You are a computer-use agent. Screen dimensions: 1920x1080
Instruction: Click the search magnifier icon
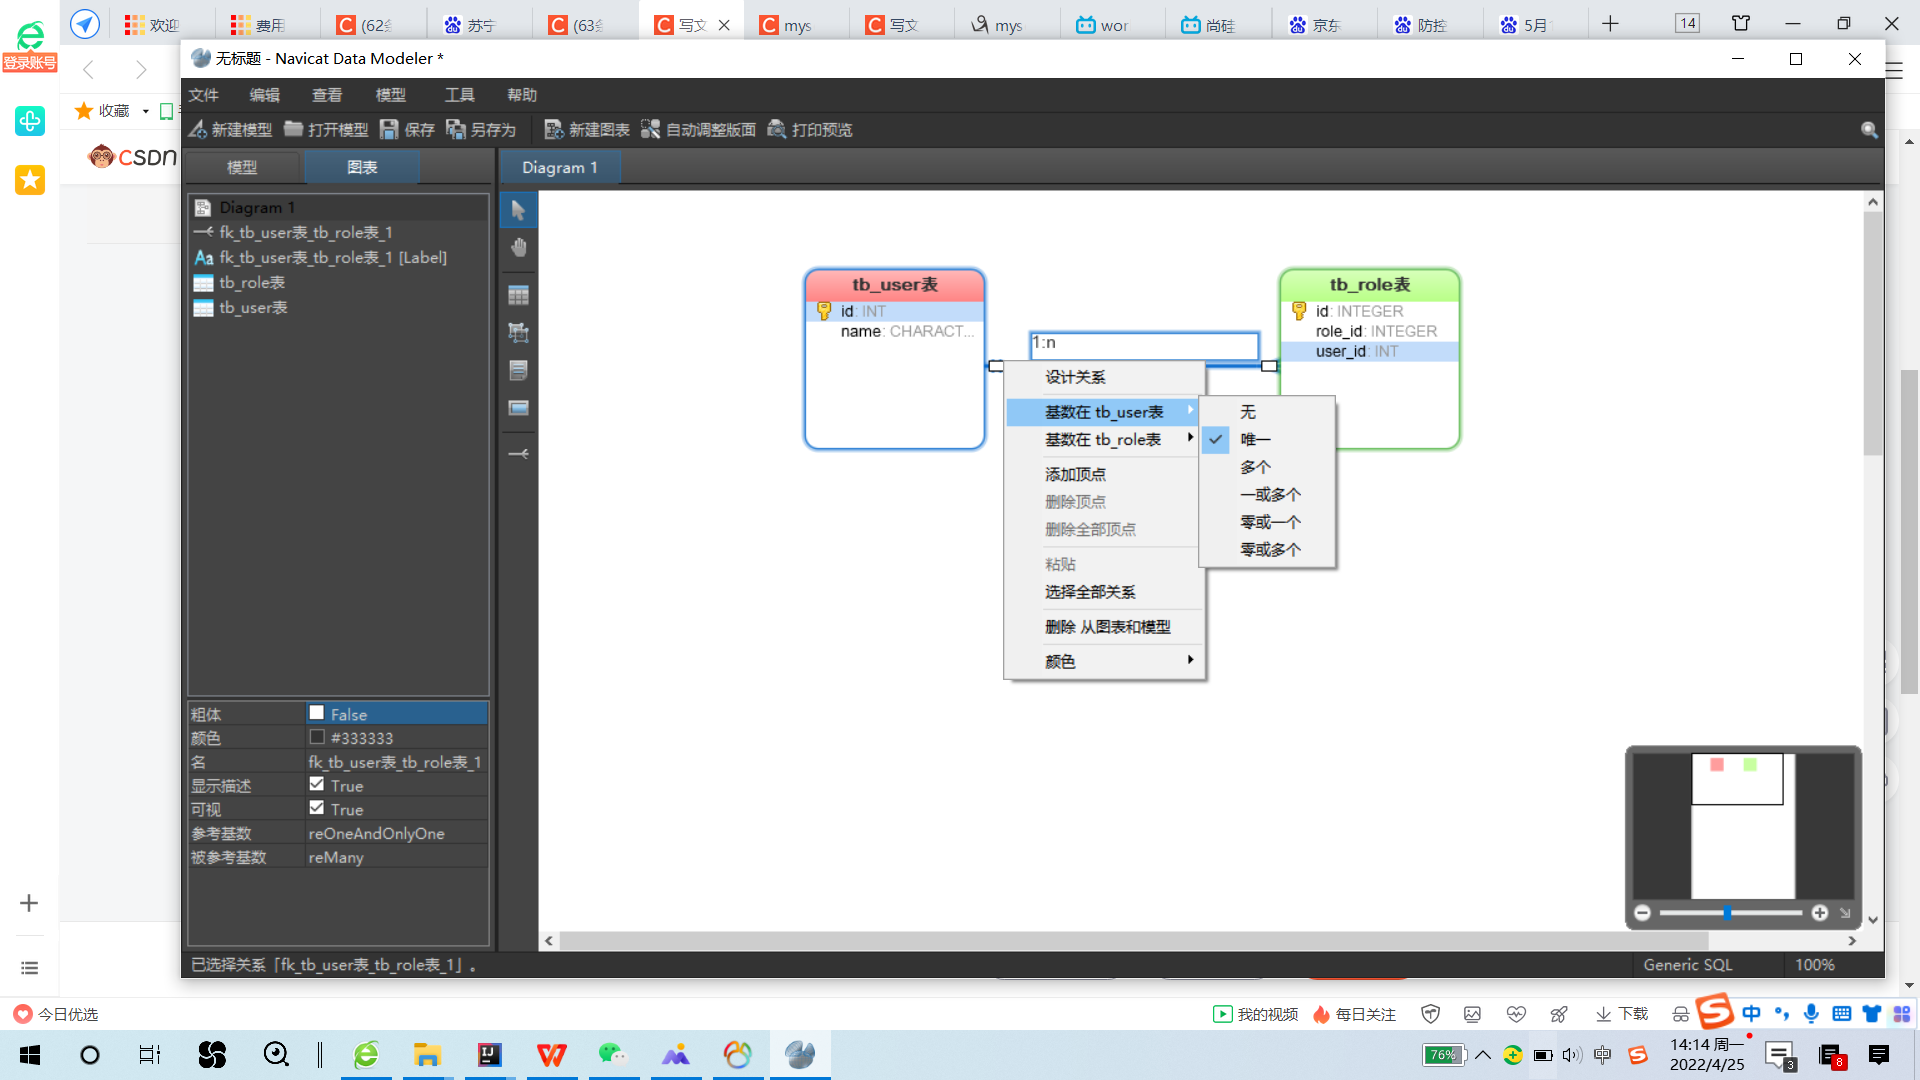[1868, 130]
